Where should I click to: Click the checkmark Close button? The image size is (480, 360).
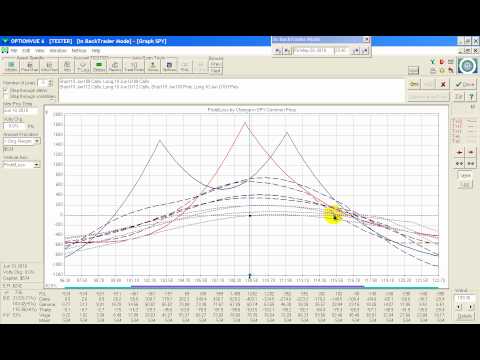pos(465,84)
